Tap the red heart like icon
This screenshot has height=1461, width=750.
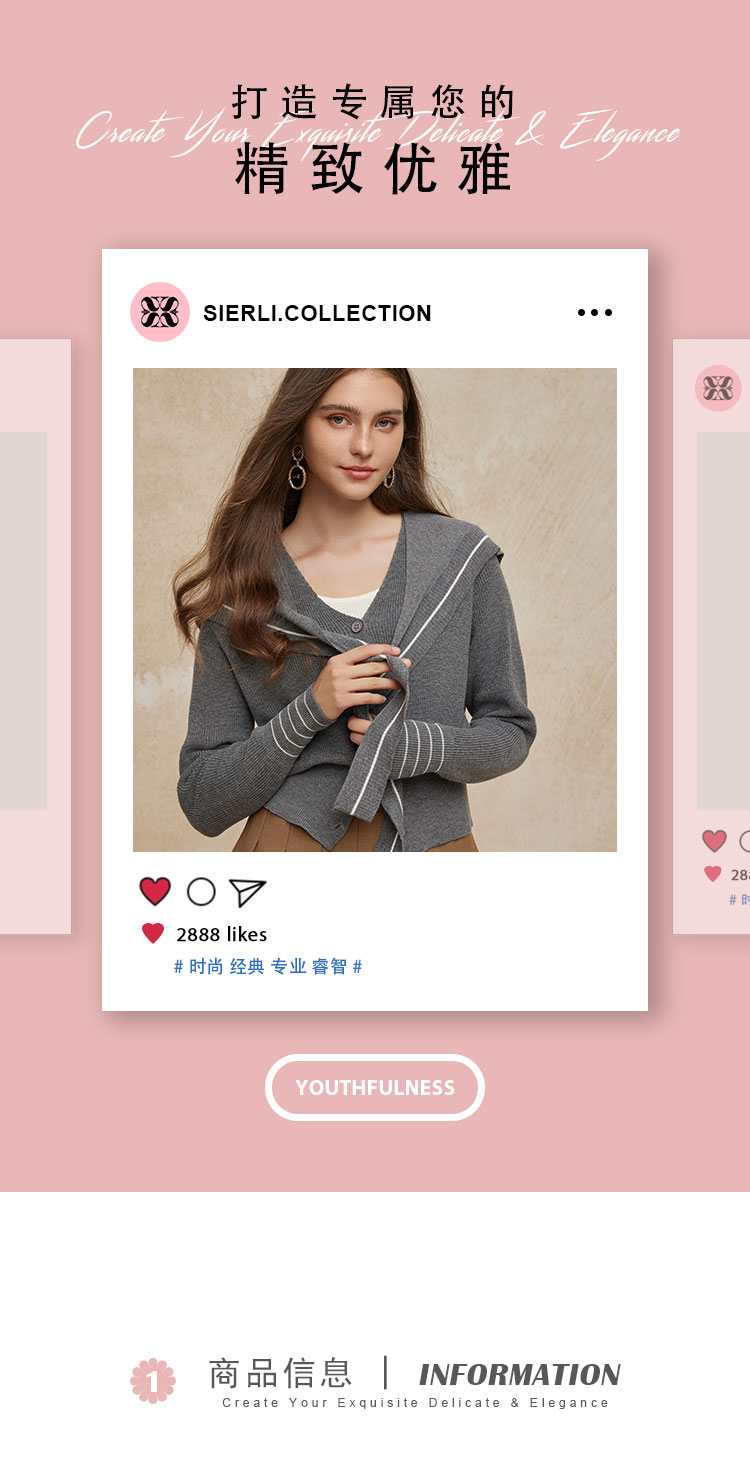(x=155, y=891)
